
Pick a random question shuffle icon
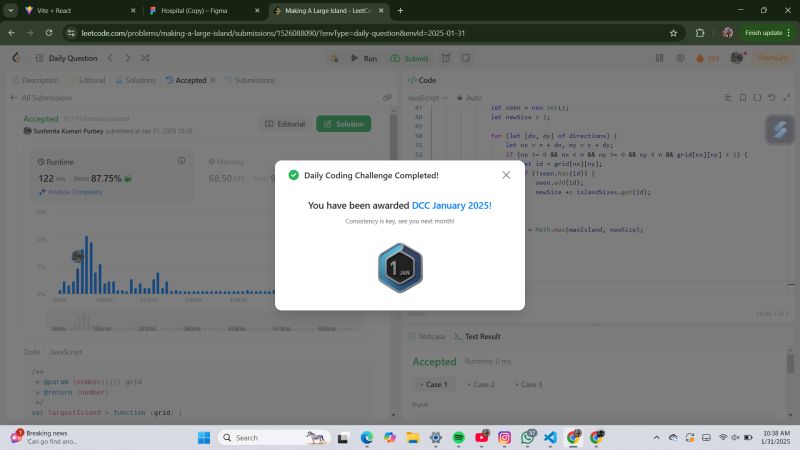pyautogui.click(x=145, y=58)
